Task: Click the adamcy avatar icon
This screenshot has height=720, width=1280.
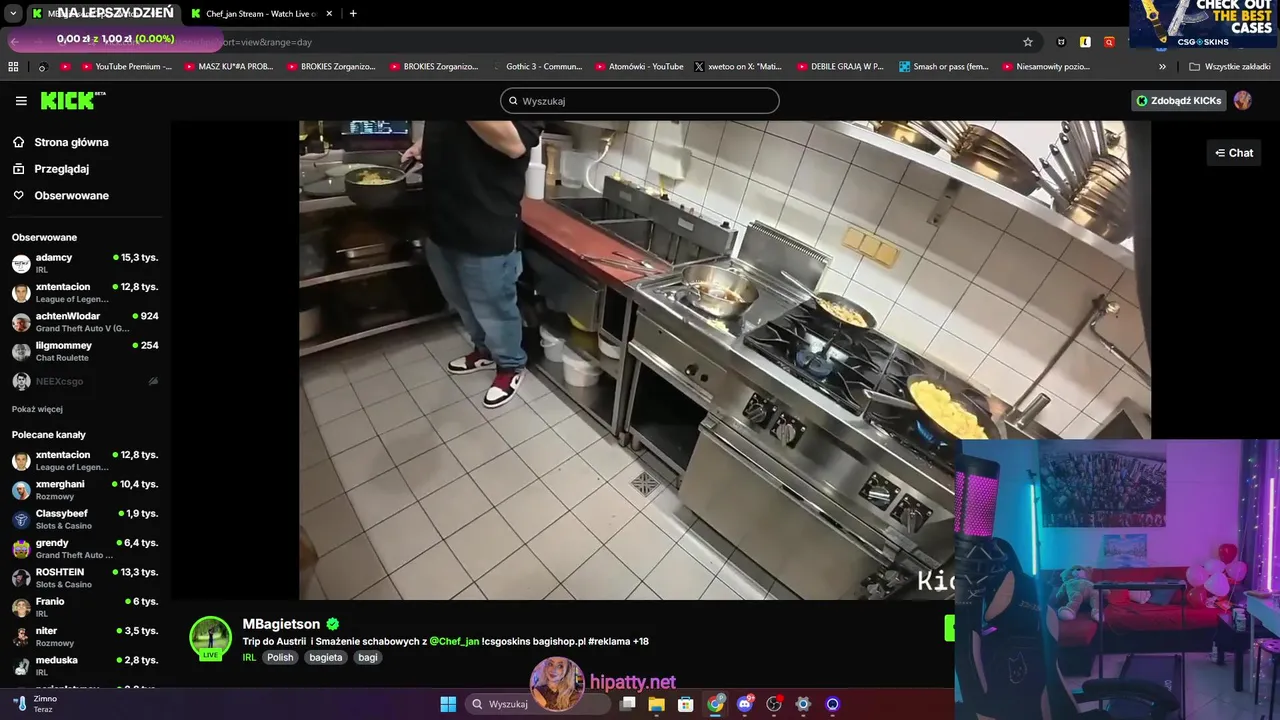Action: (21, 264)
